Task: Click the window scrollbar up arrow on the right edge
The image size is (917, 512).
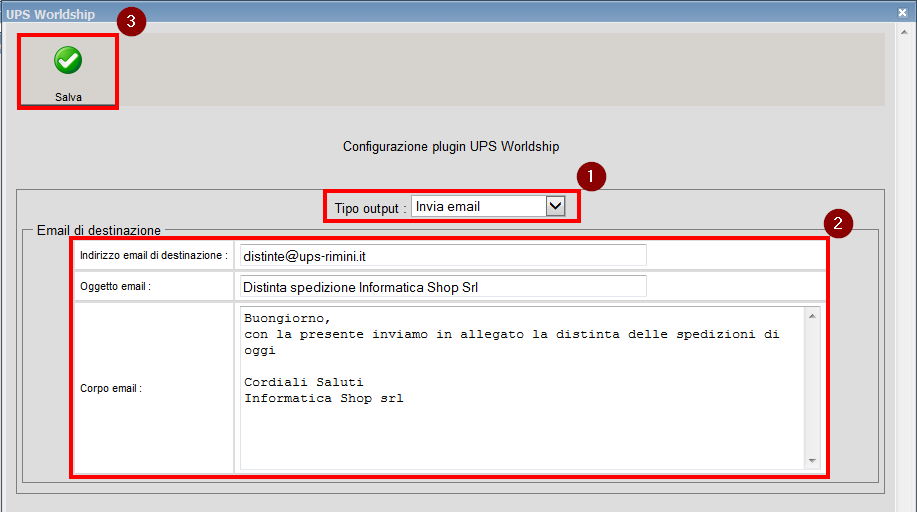Action: (x=905, y=32)
